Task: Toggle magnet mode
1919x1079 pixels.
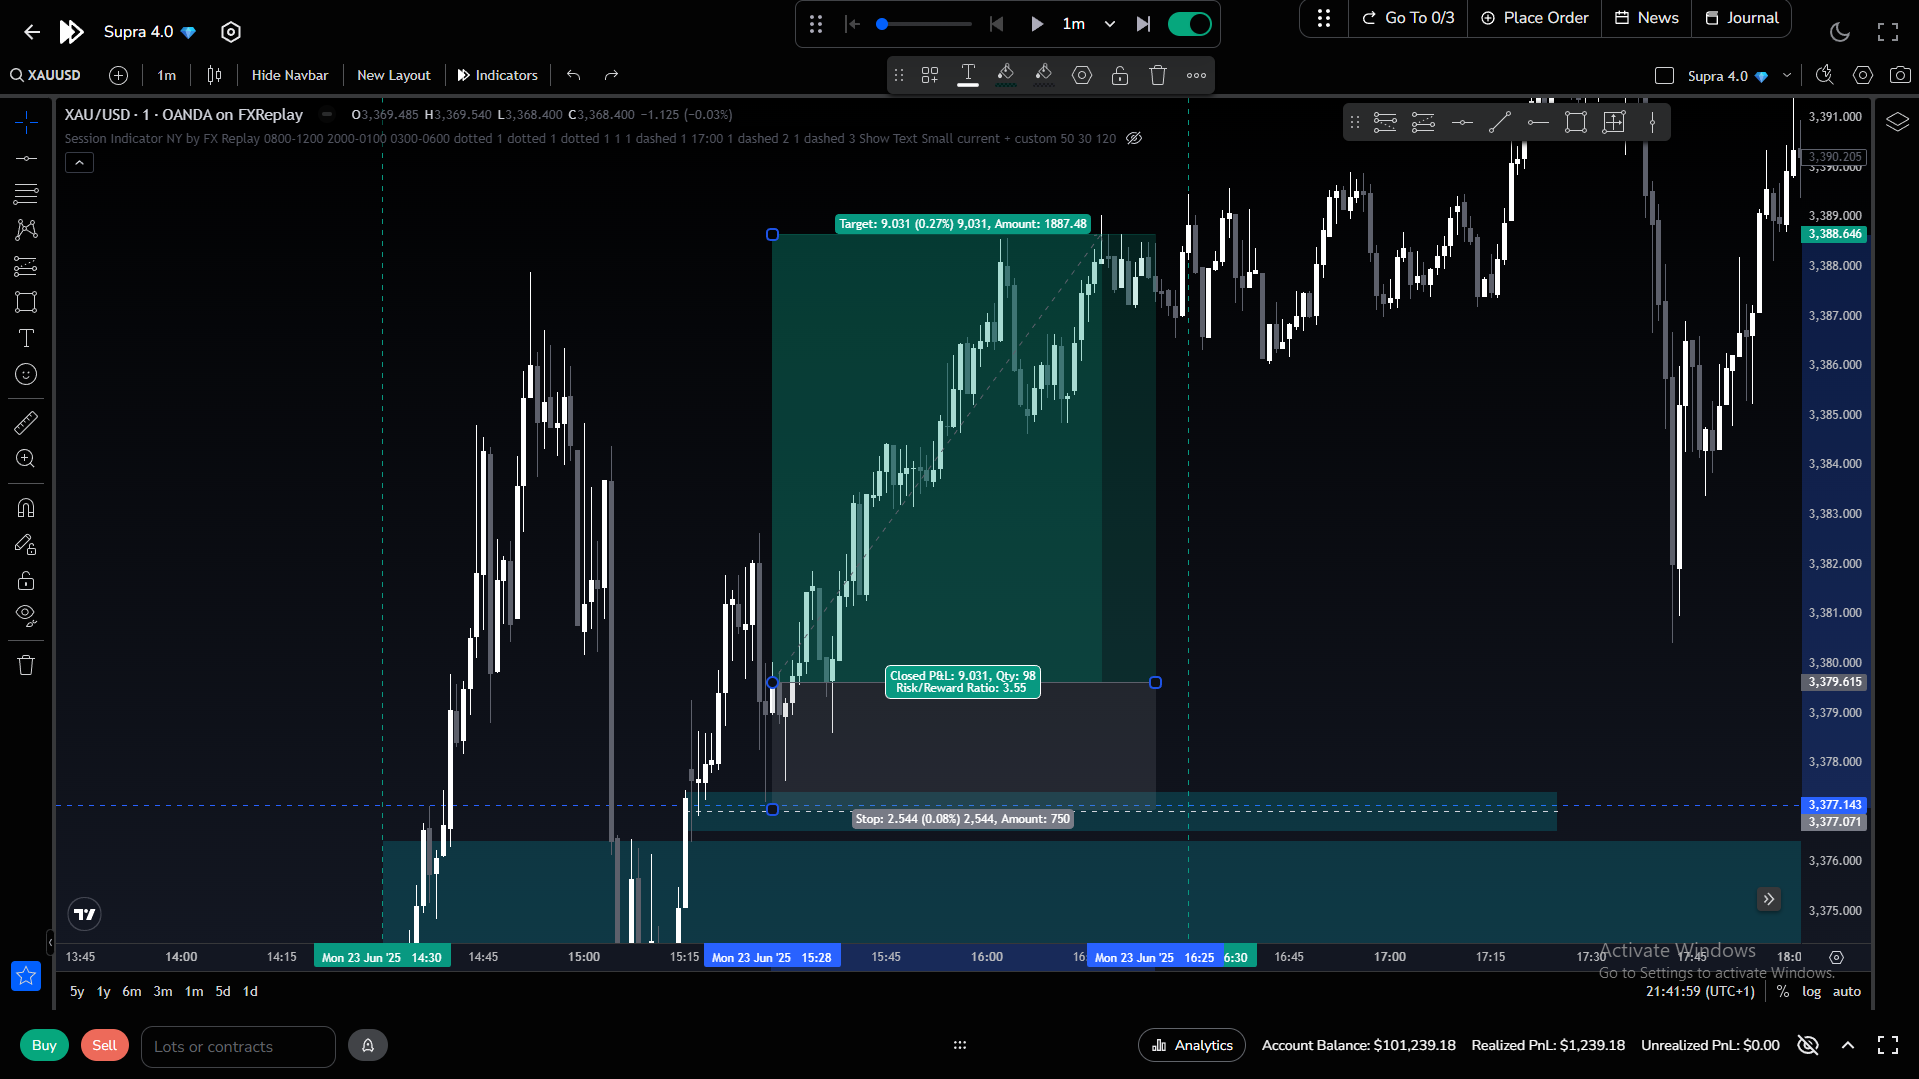Action: 26,508
